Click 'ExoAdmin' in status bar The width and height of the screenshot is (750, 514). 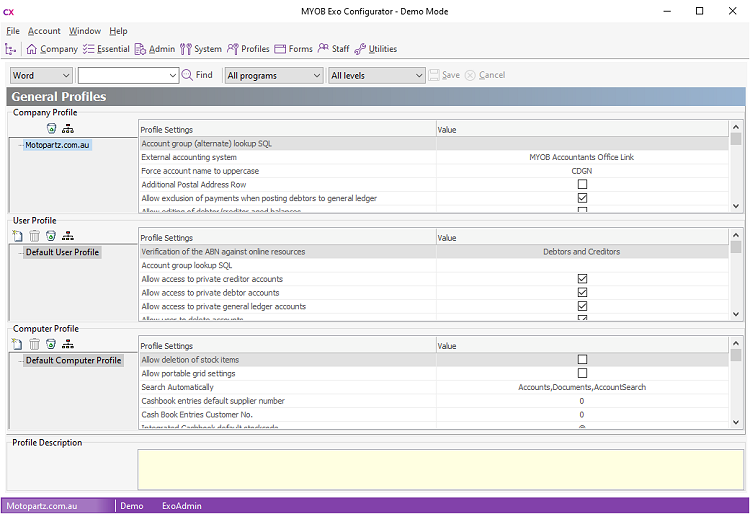pyautogui.click(x=181, y=506)
